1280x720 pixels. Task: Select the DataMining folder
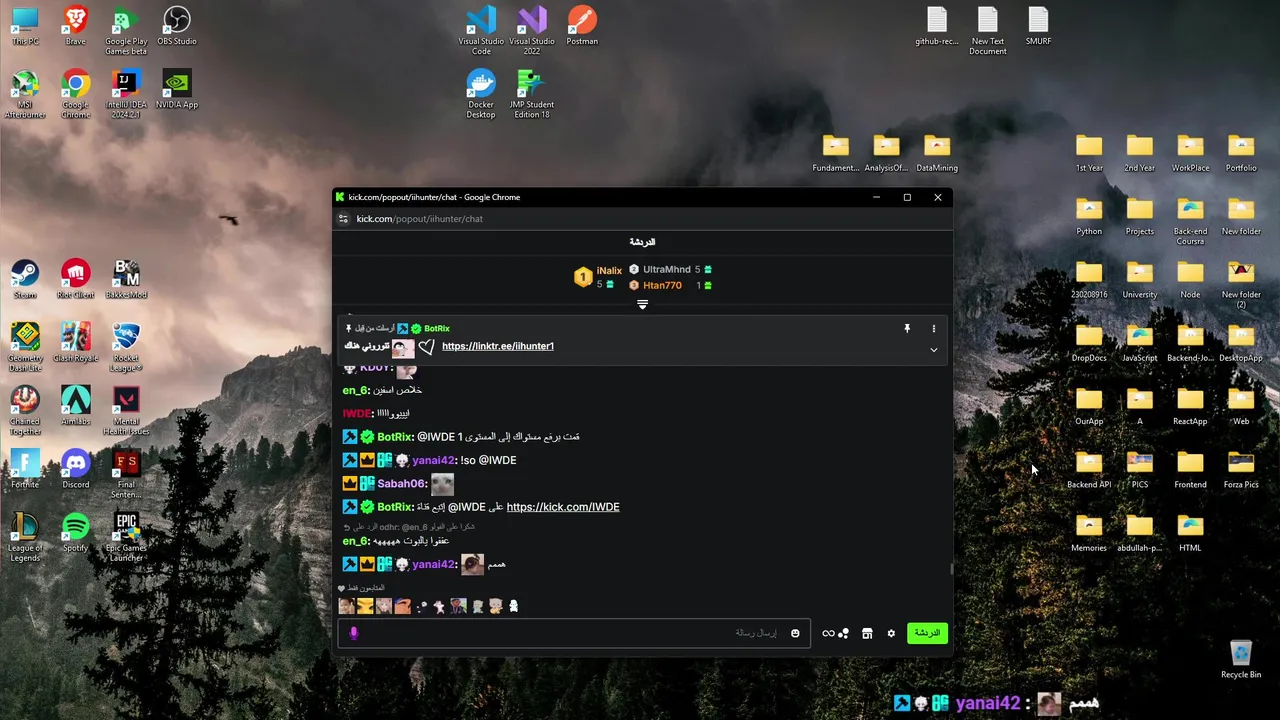937,153
